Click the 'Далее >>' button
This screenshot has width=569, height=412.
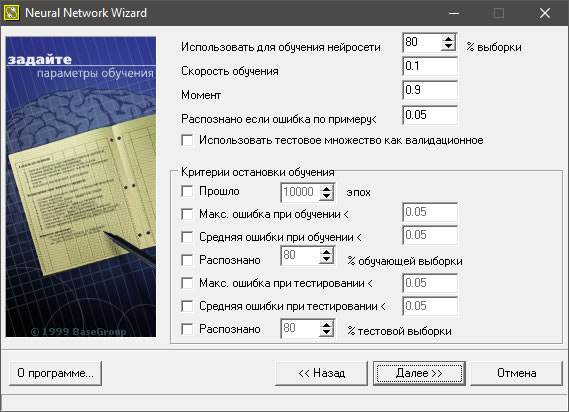419,373
